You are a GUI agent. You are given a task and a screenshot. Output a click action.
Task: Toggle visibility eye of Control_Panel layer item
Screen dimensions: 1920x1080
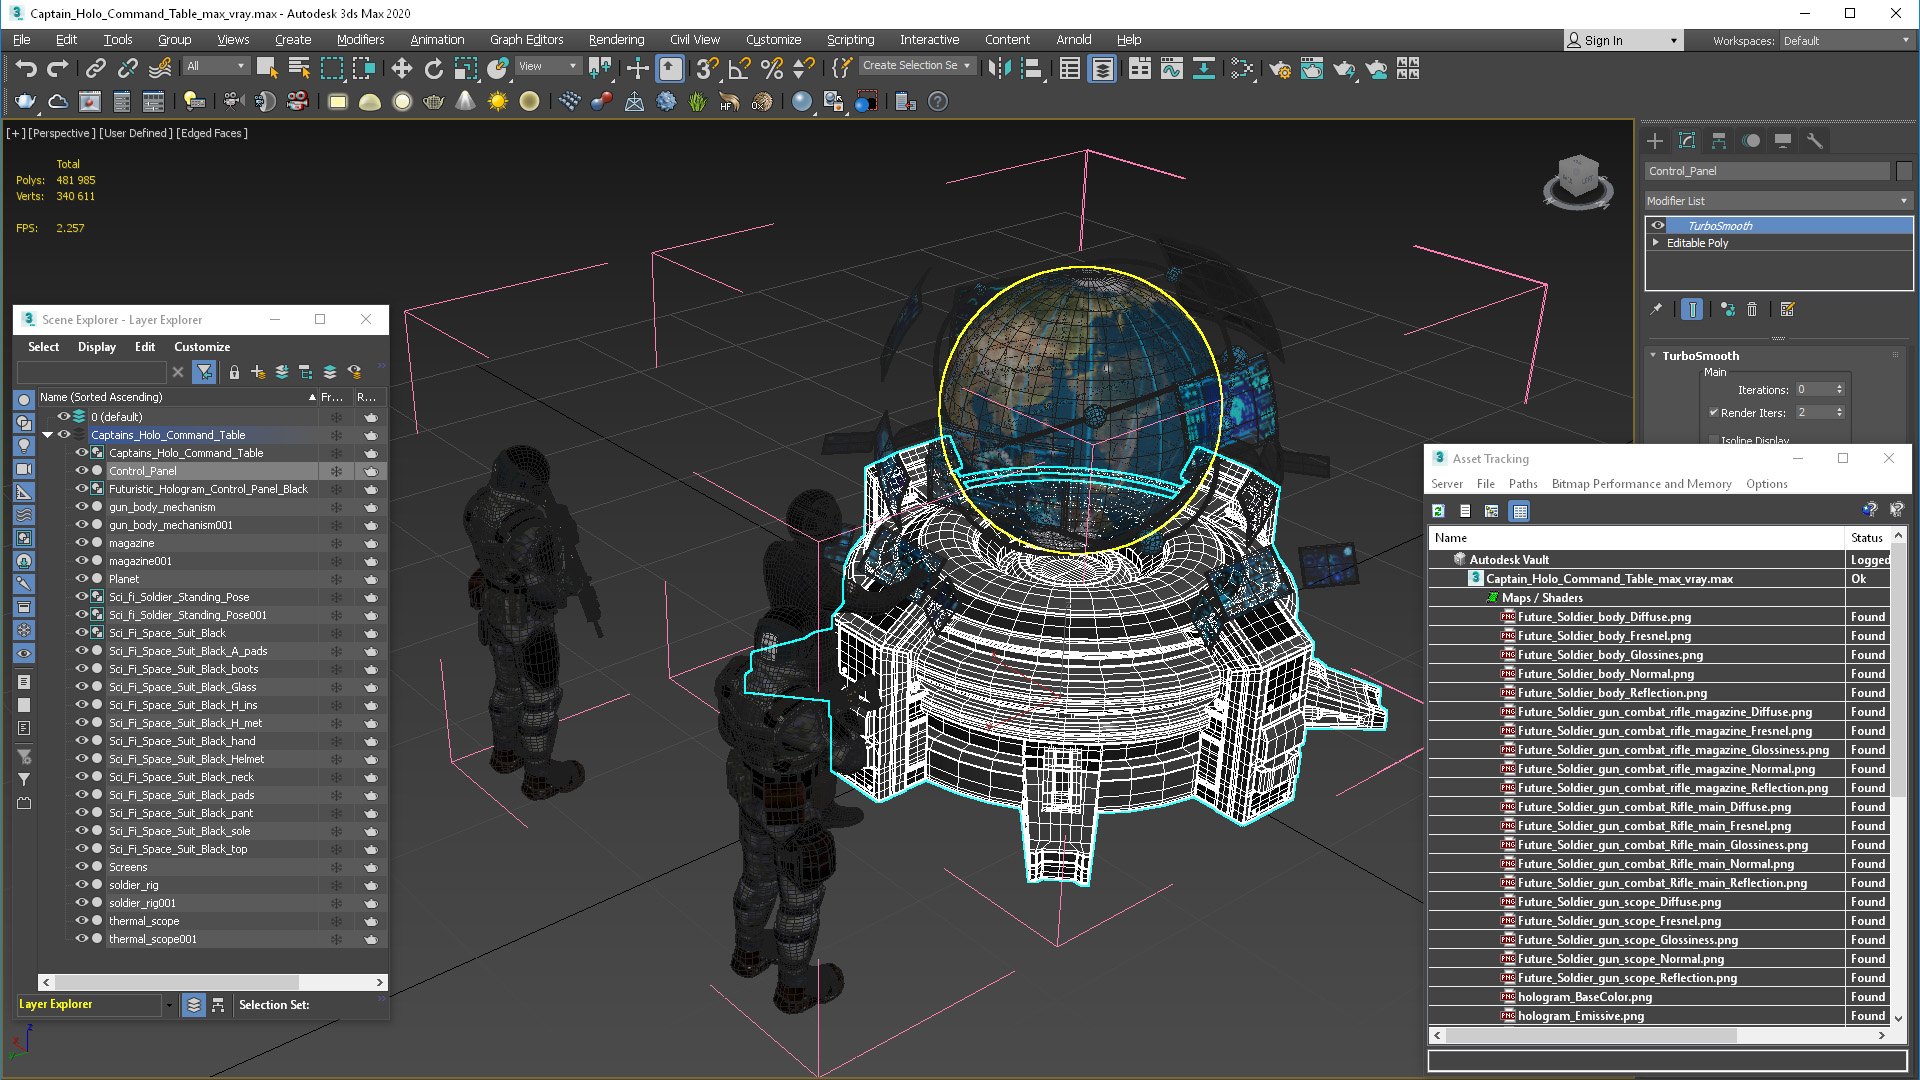pyautogui.click(x=82, y=471)
